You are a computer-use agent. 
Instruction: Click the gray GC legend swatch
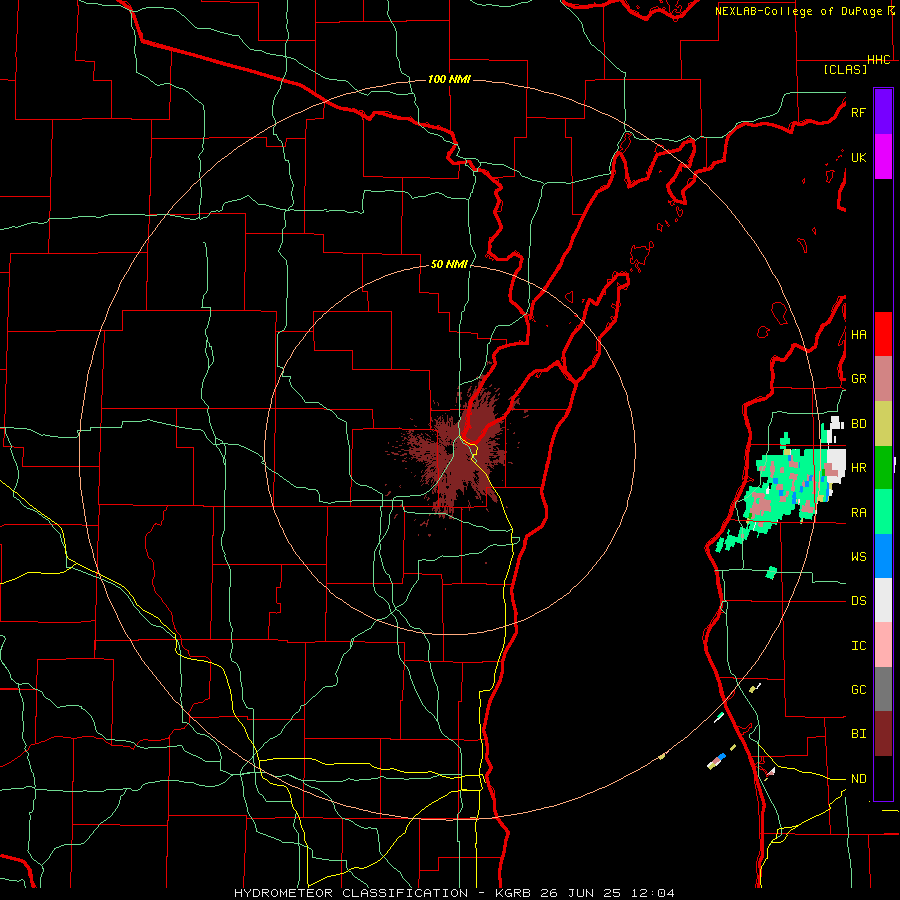point(883,689)
